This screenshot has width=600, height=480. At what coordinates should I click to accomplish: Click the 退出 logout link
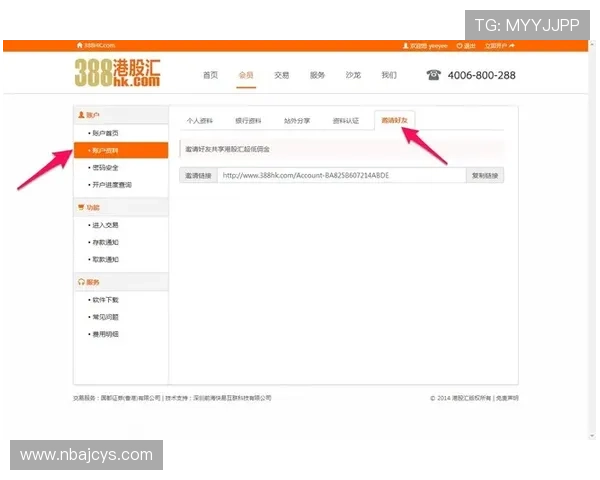(x=470, y=46)
